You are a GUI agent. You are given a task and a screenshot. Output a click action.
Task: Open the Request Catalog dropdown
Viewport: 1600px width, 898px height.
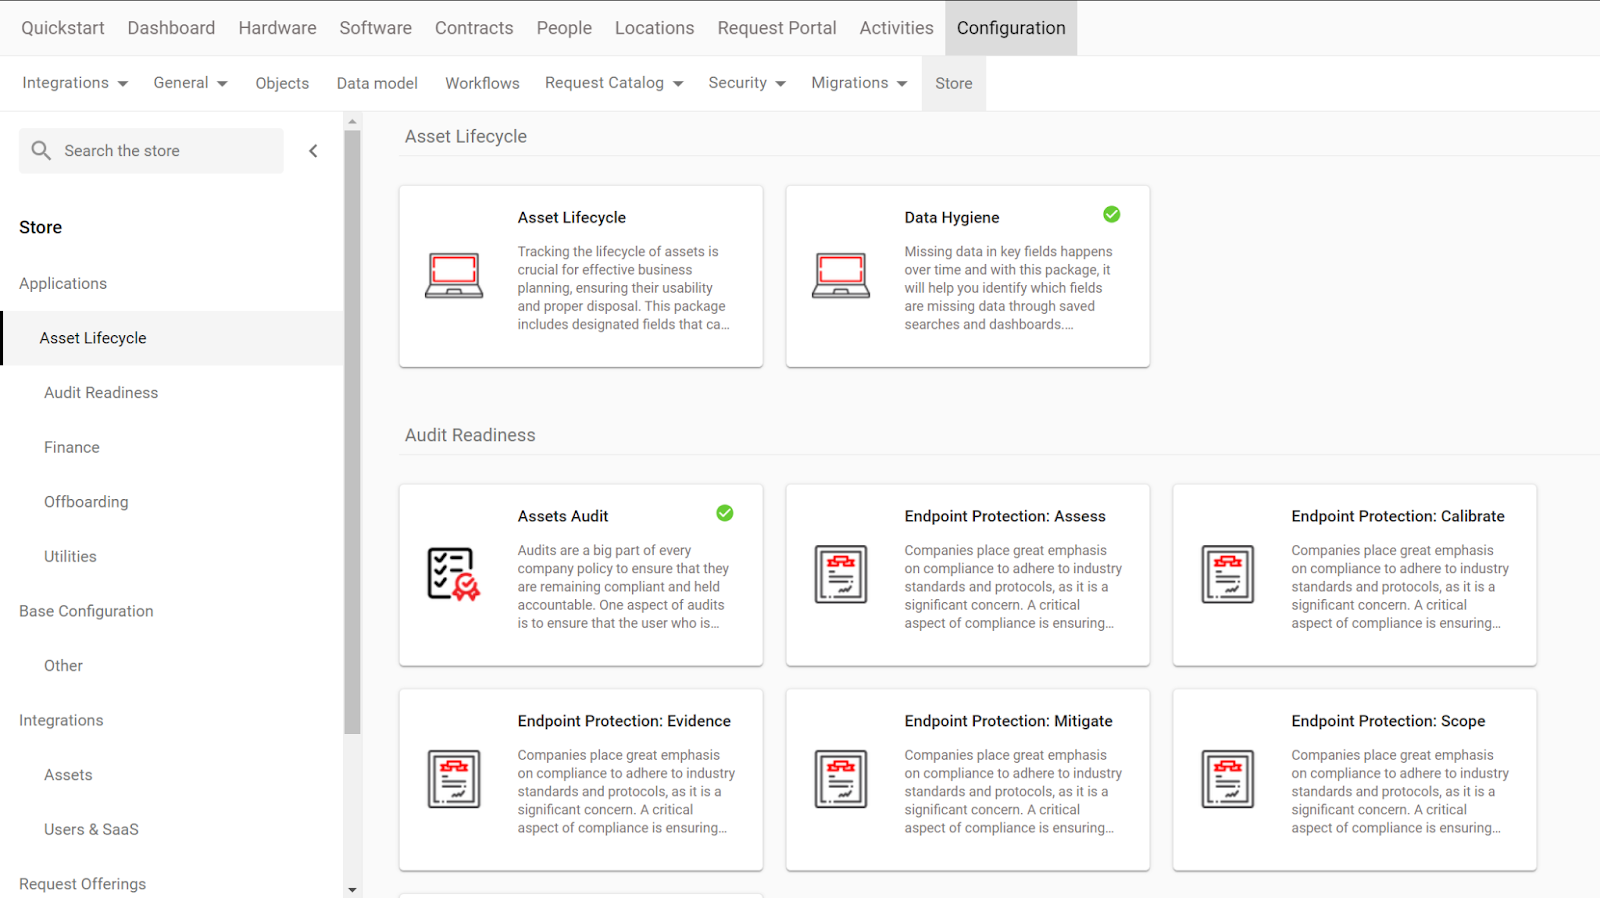613,83
